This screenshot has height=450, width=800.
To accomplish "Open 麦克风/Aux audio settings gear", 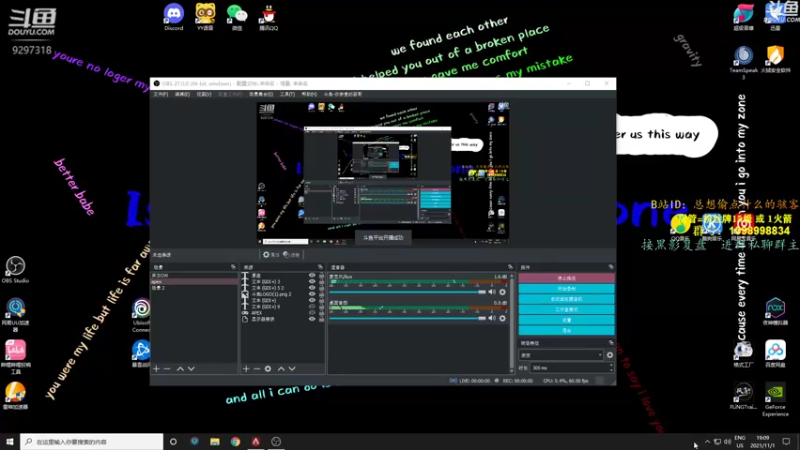I will pyautogui.click(x=503, y=292).
